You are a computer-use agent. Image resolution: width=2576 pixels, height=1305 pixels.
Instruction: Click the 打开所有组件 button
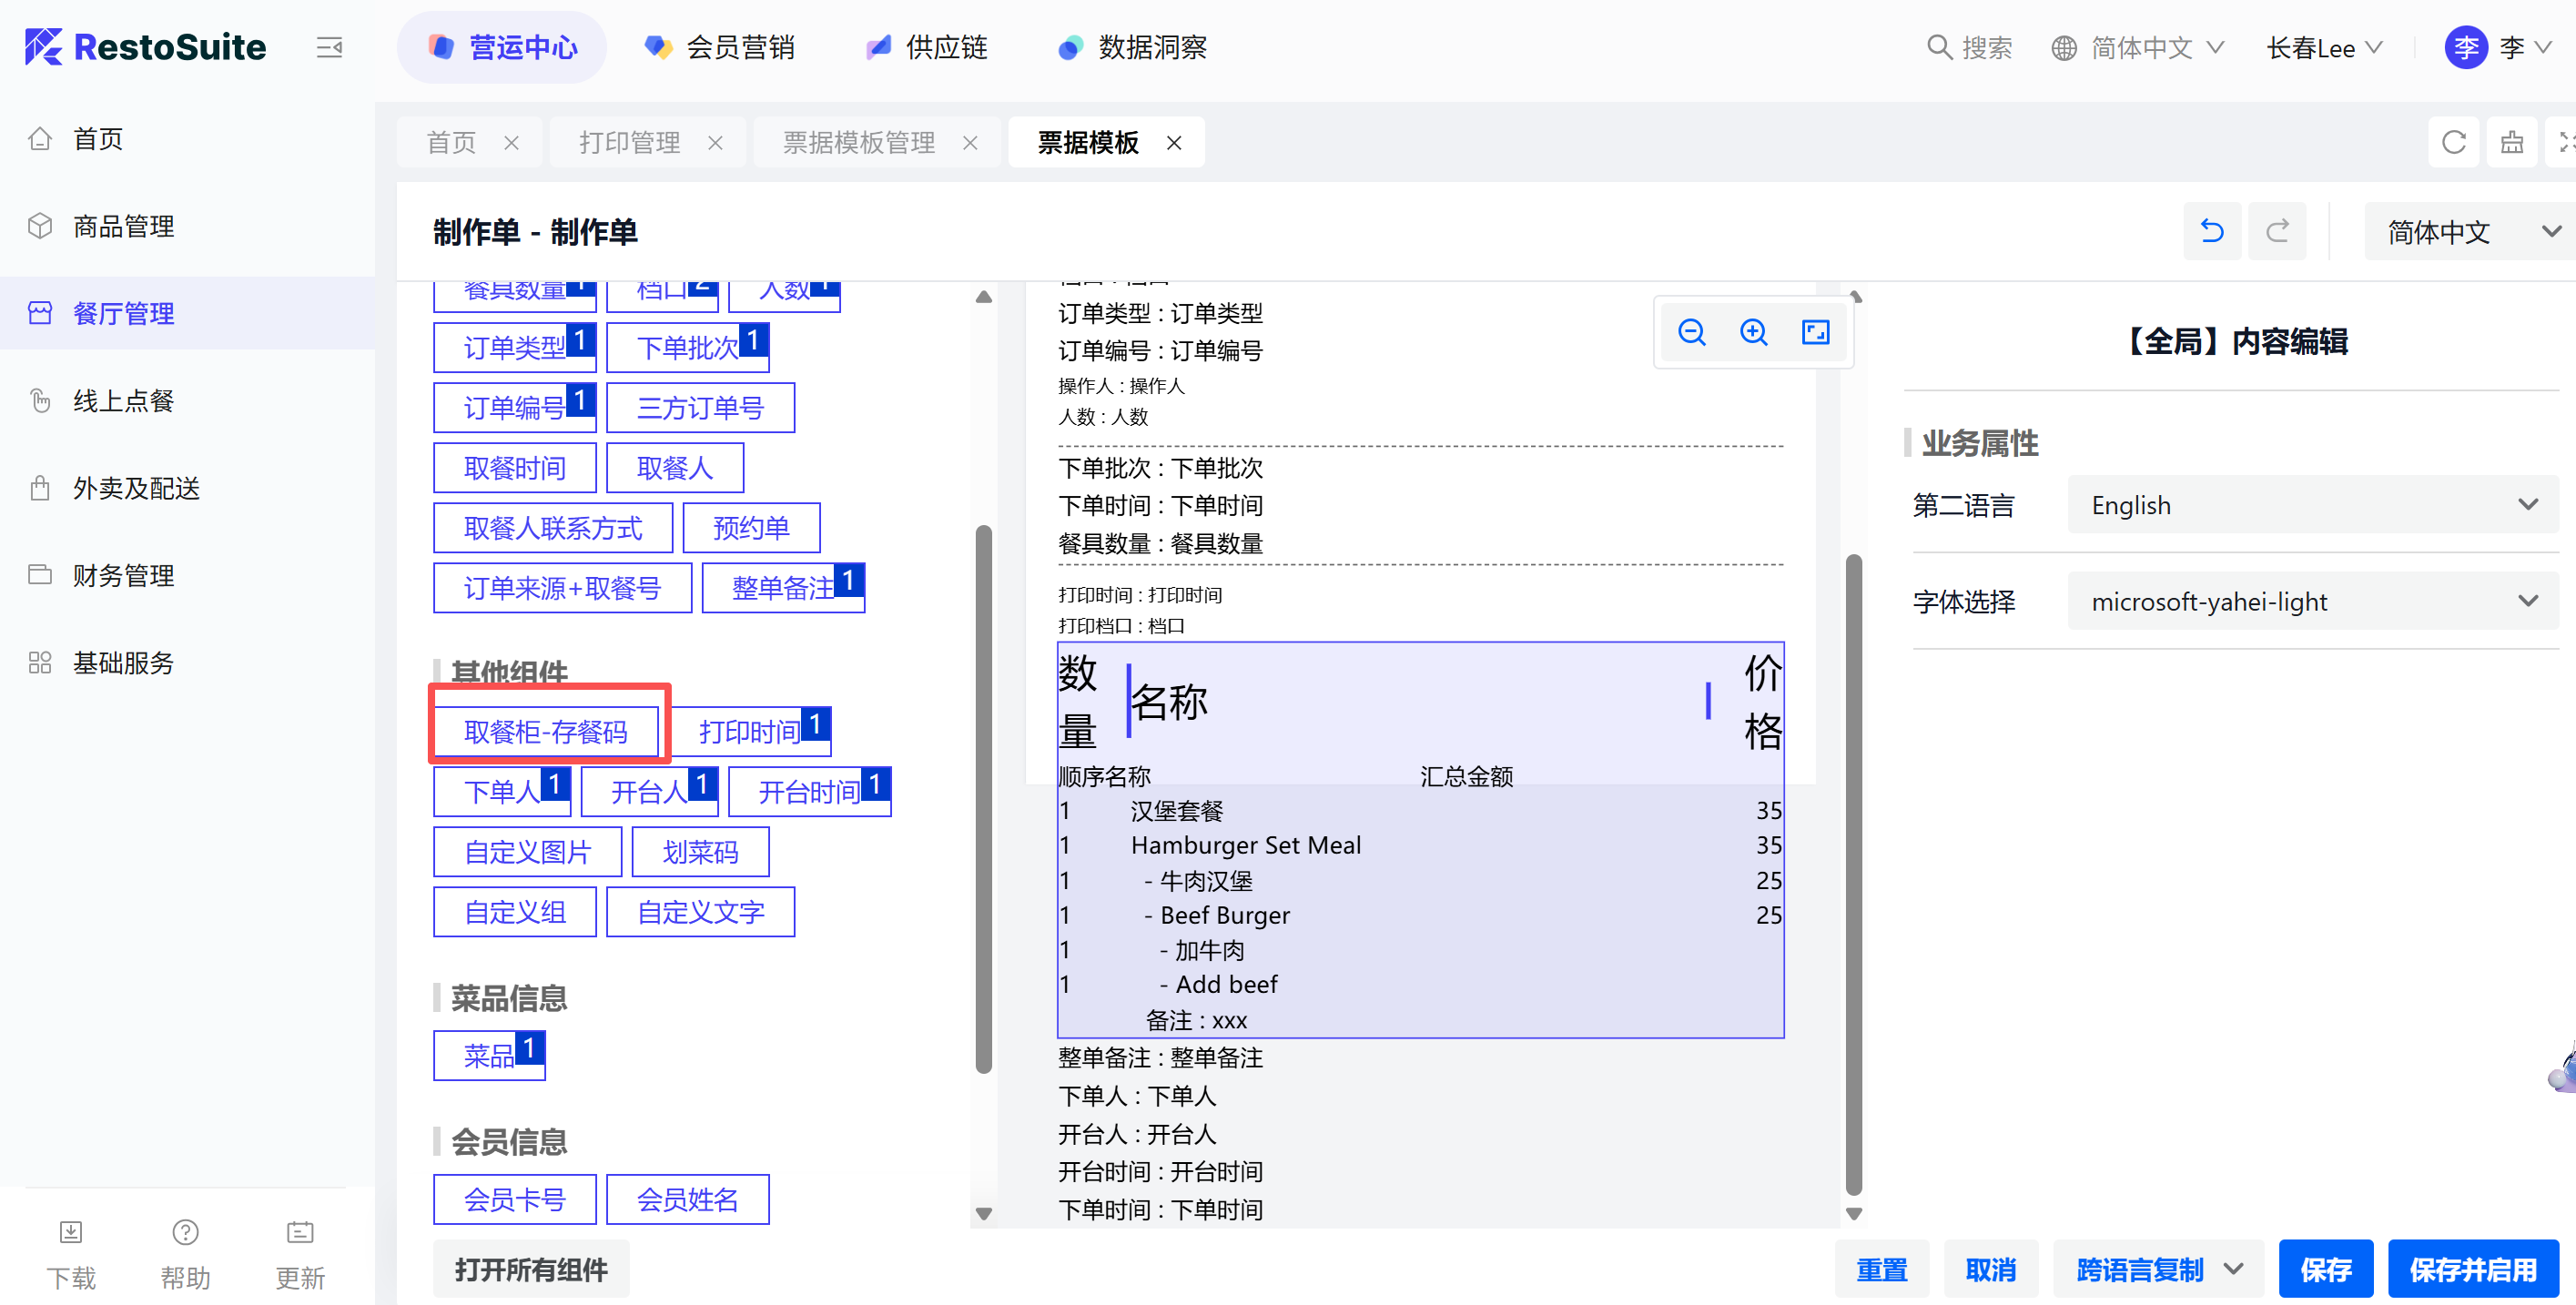531,1269
